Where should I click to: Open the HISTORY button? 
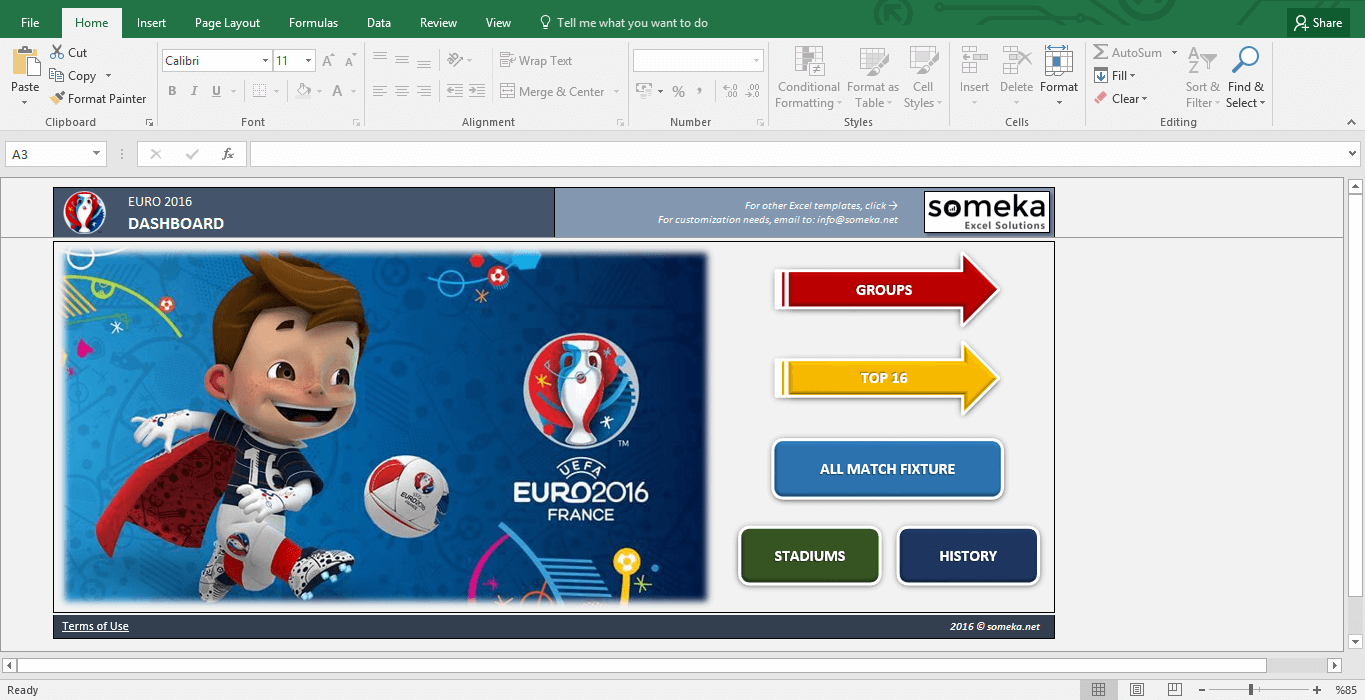pyautogui.click(x=968, y=556)
